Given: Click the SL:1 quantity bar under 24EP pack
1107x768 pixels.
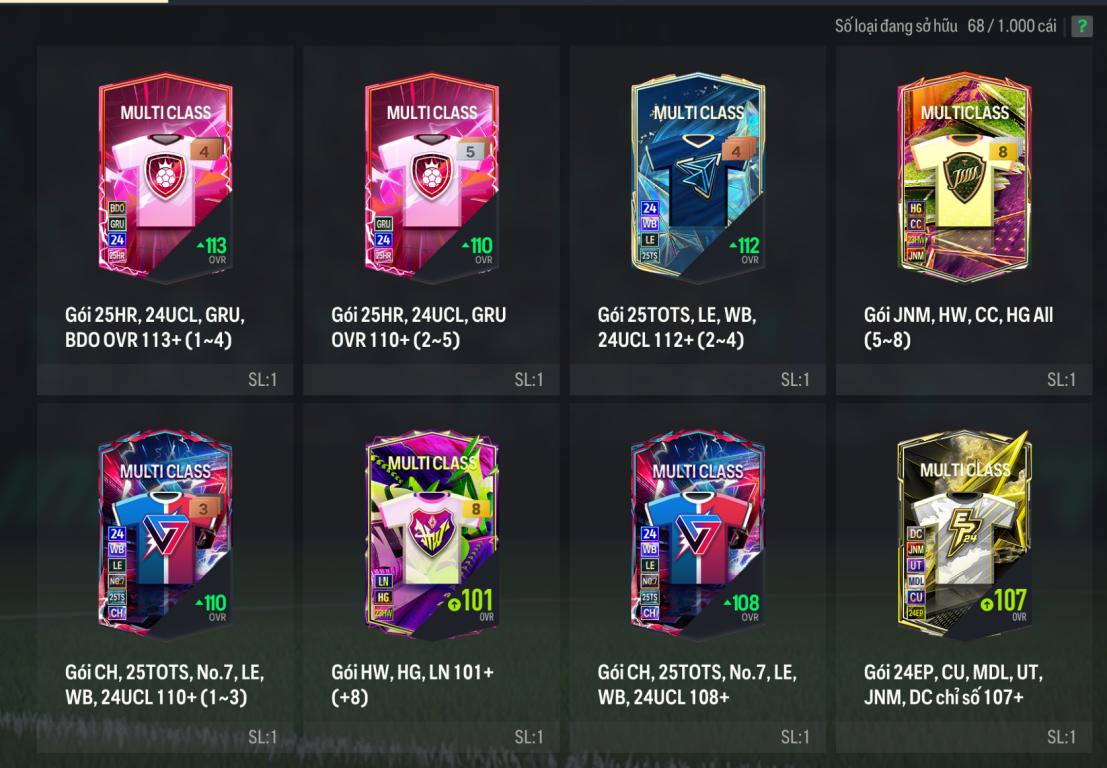Looking at the screenshot, I should pyautogui.click(x=964, y=737).
